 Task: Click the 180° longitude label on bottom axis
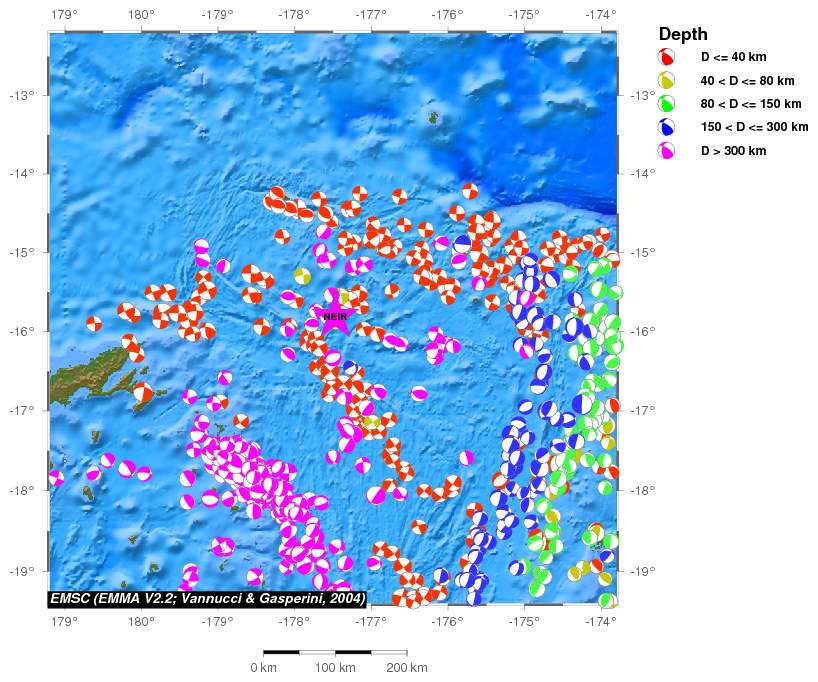coord(141,621)
